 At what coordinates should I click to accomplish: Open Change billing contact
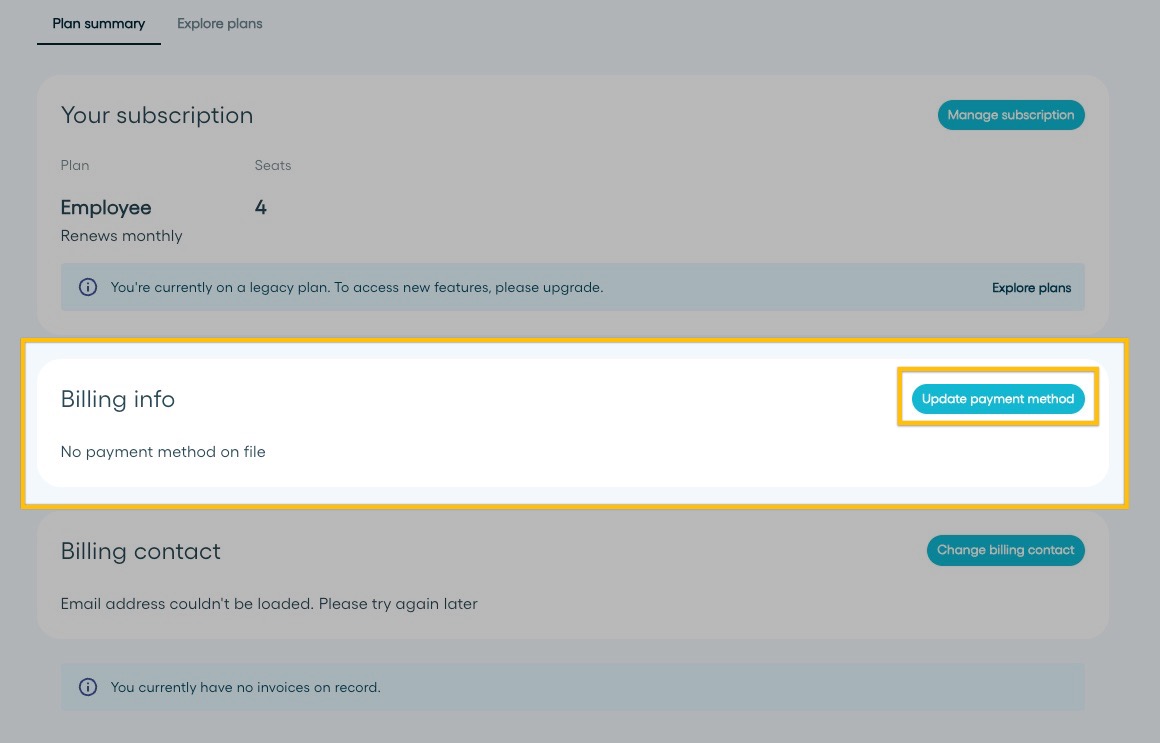tap(1005, 550)
